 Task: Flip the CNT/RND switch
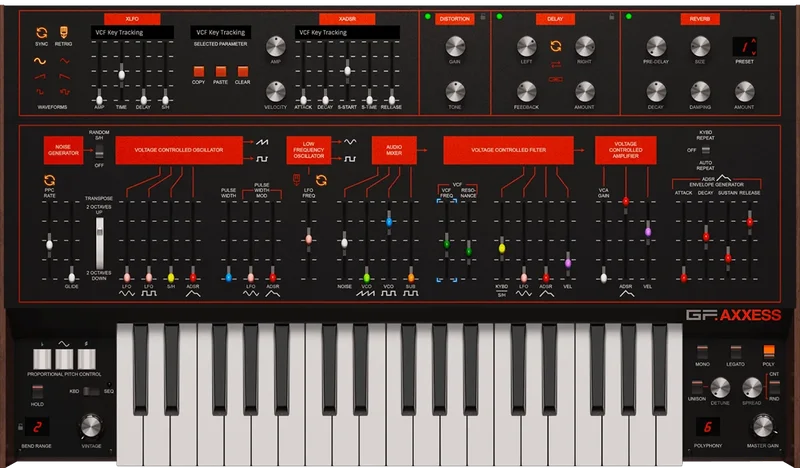coord(773,386)
